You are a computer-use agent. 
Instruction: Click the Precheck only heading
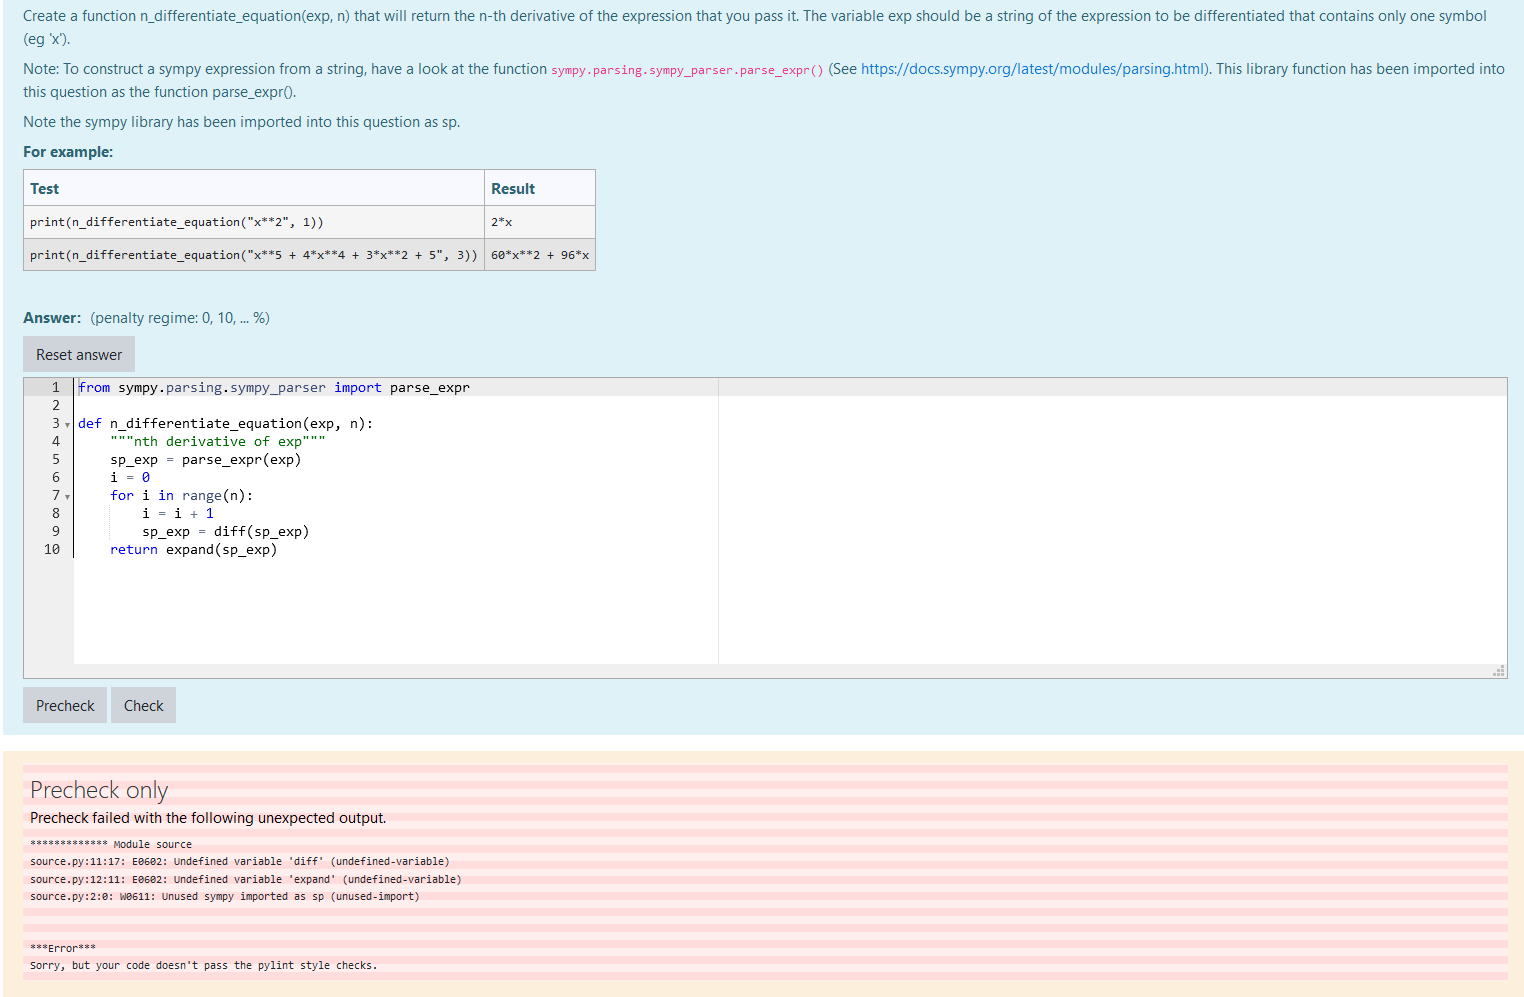(x=98, y=790)
